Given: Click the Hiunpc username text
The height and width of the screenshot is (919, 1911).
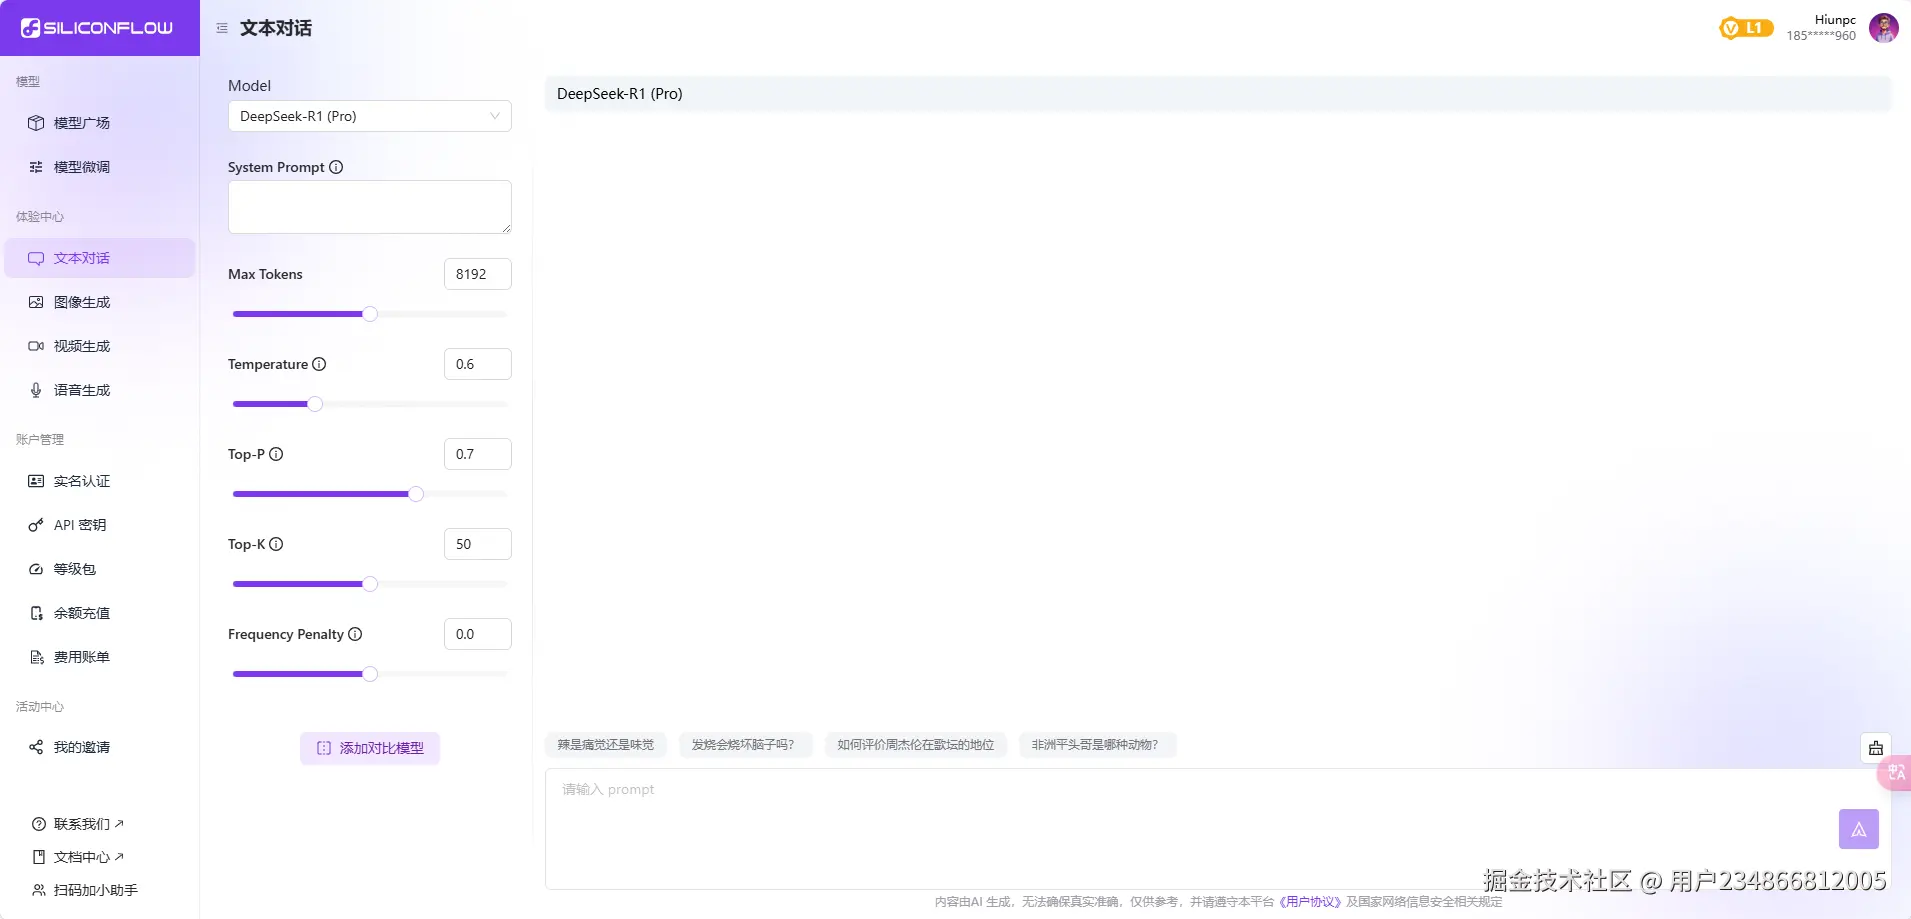Looking at the screenshot, I should [x=1835, y=20].
